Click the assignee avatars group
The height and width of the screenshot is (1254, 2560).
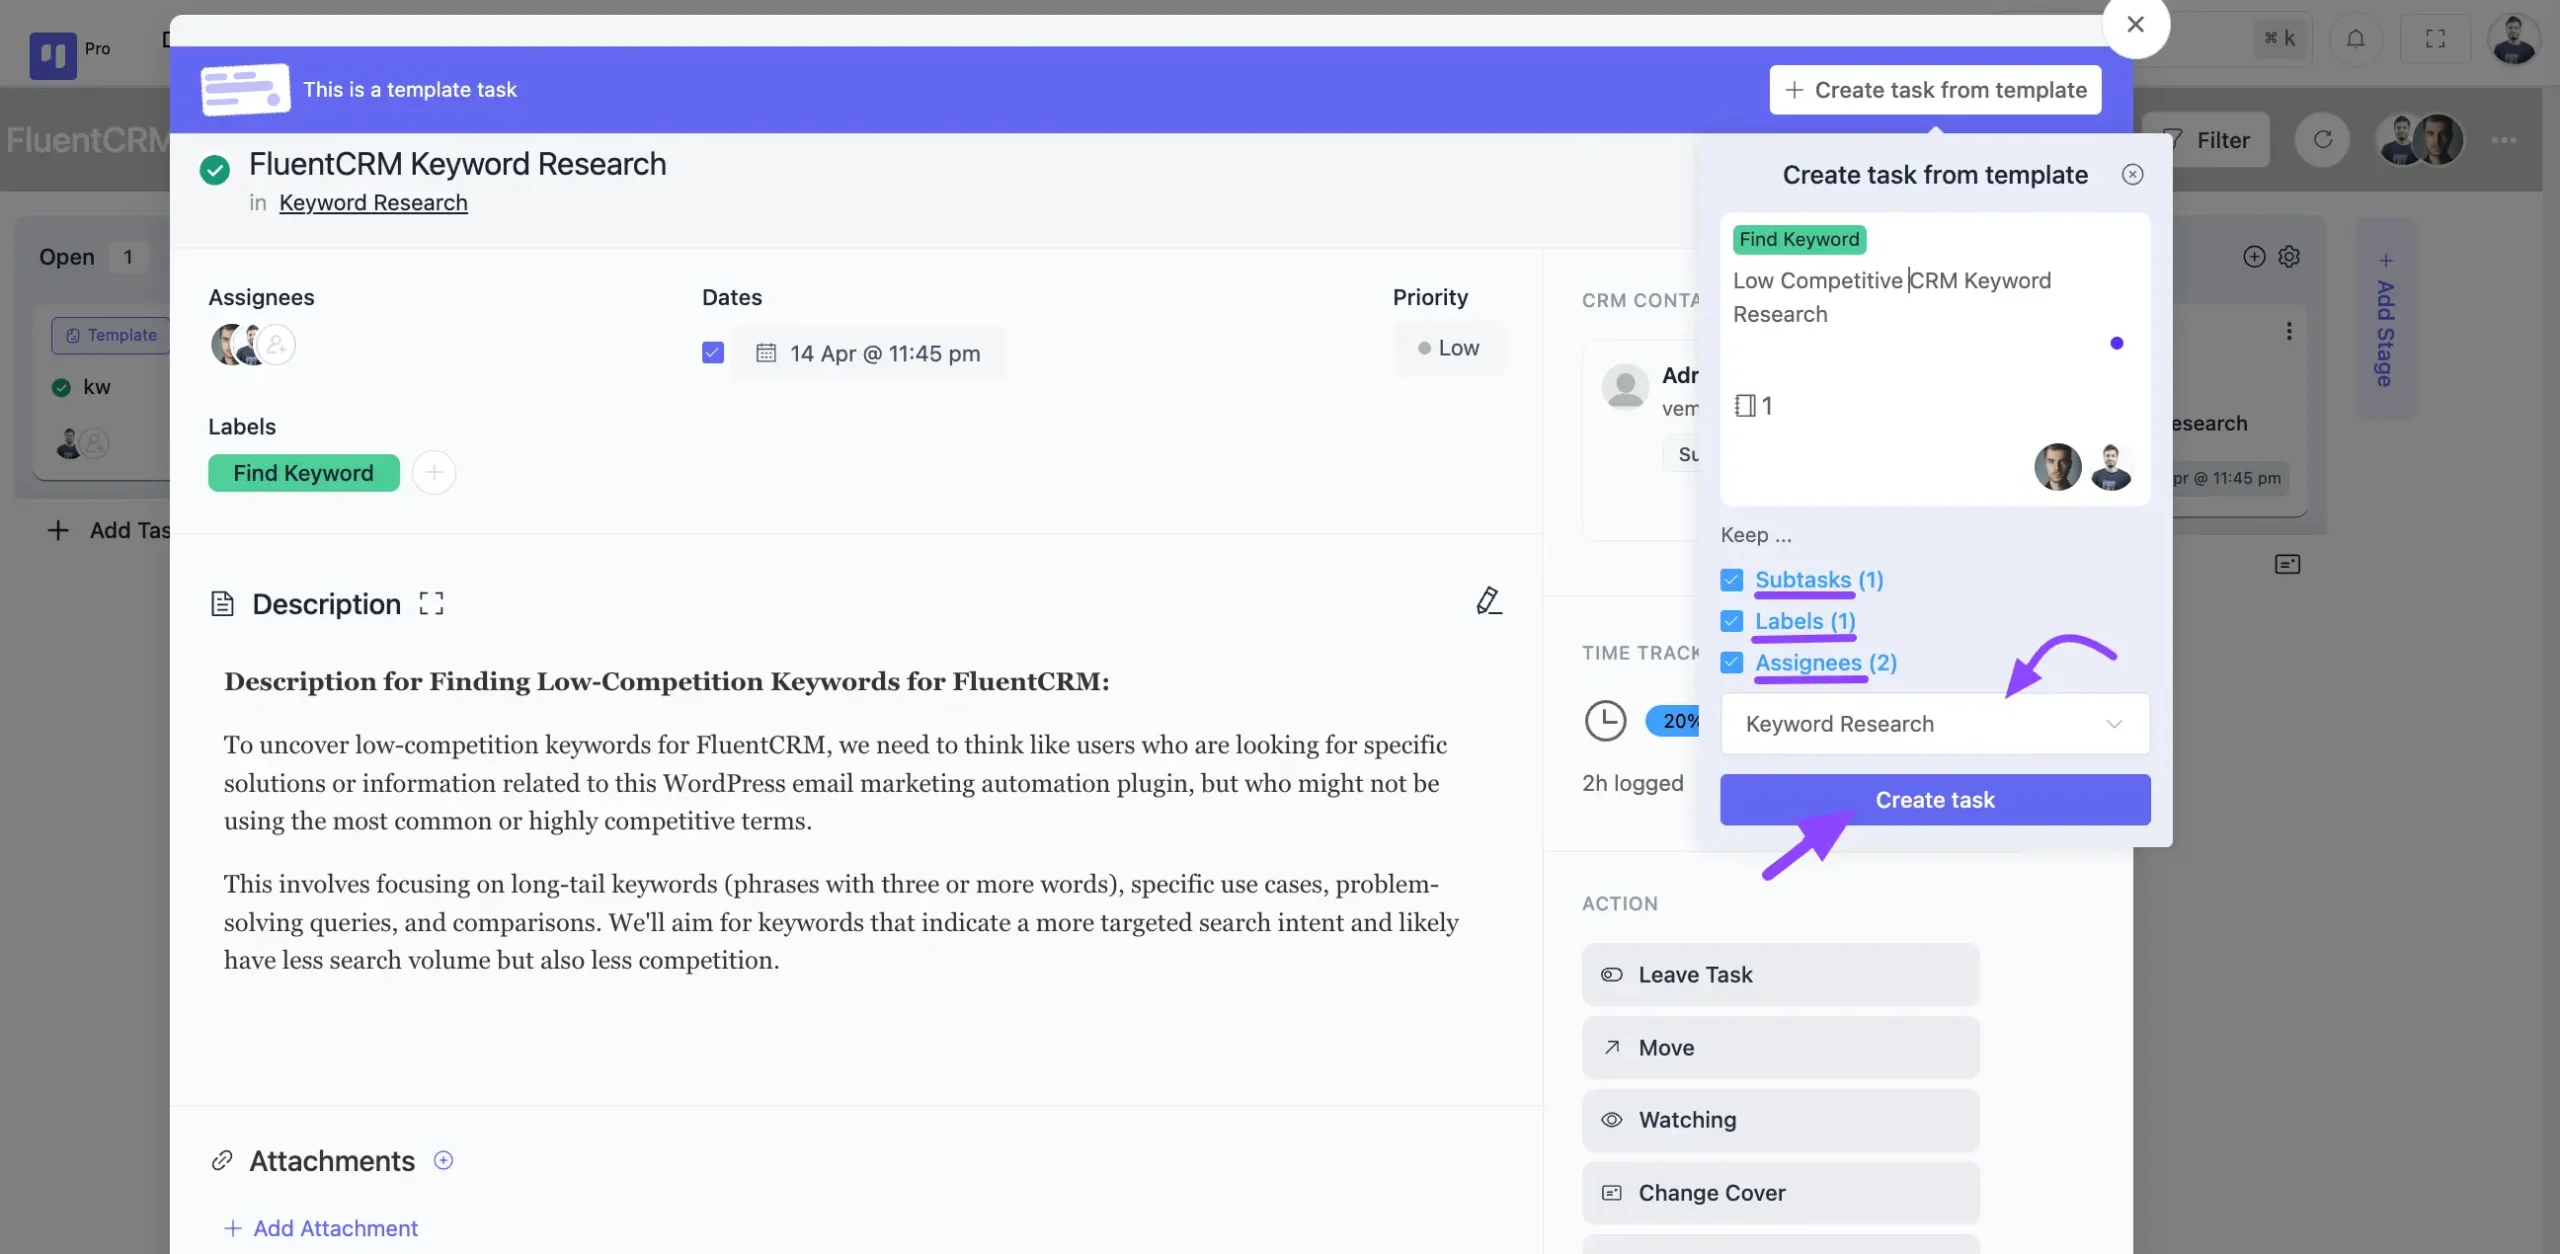[x=252, y=345]
